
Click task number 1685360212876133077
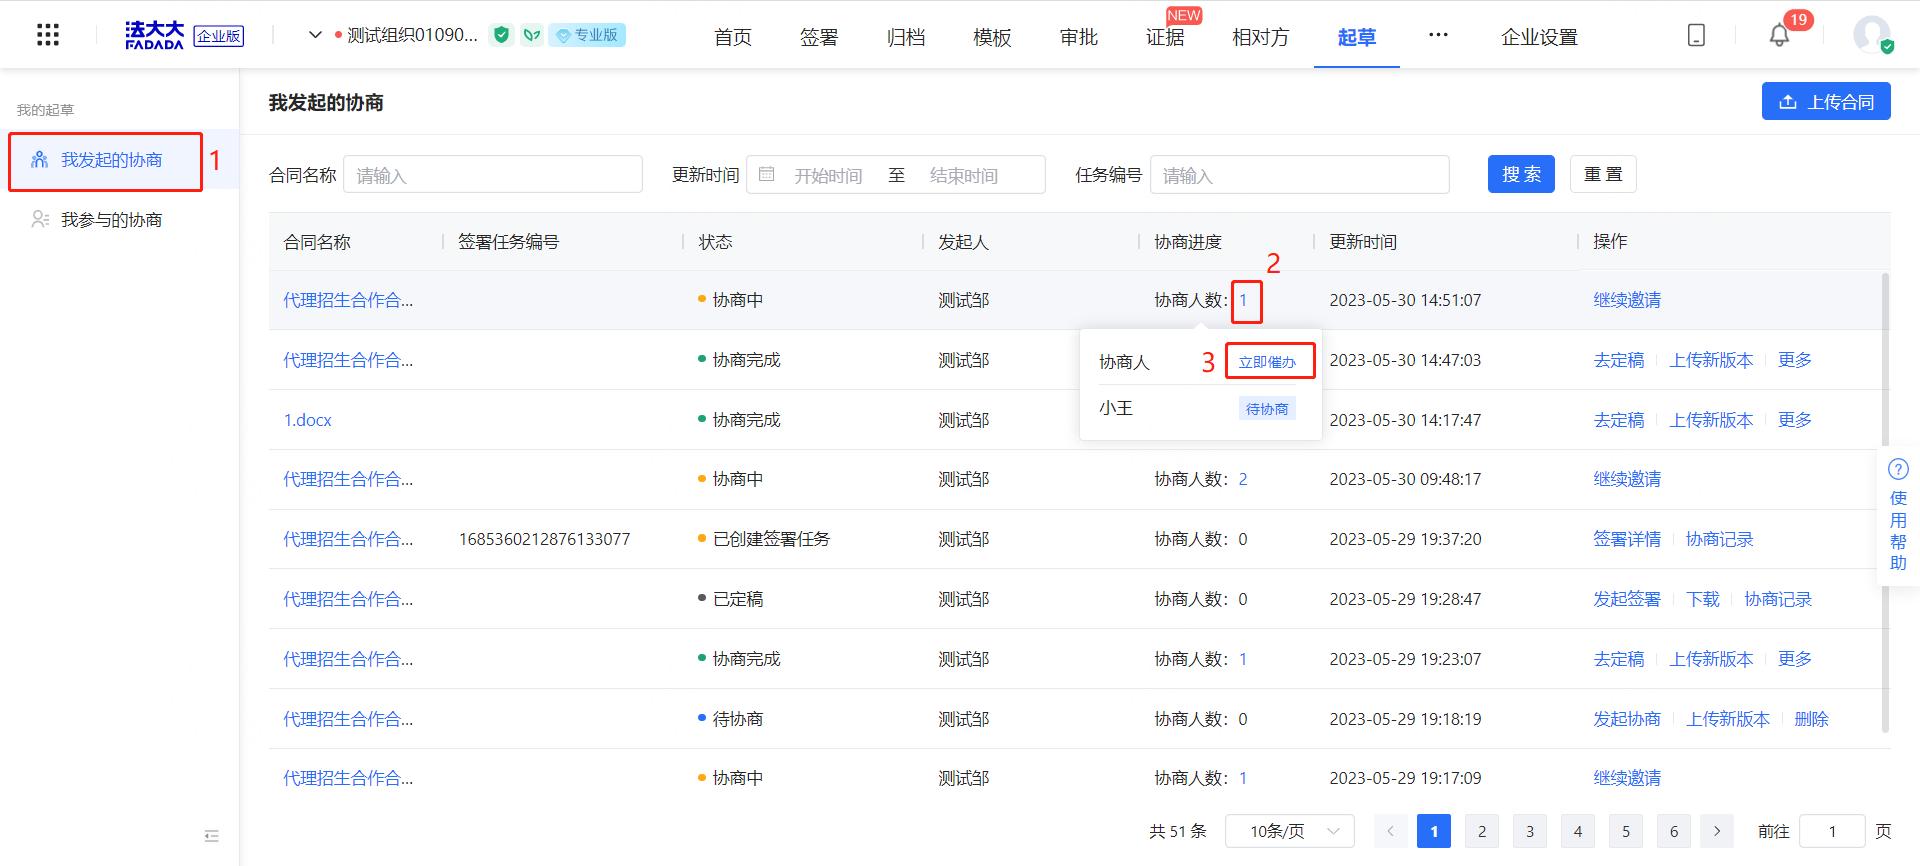pyautogui.click(x=544, y=539)
